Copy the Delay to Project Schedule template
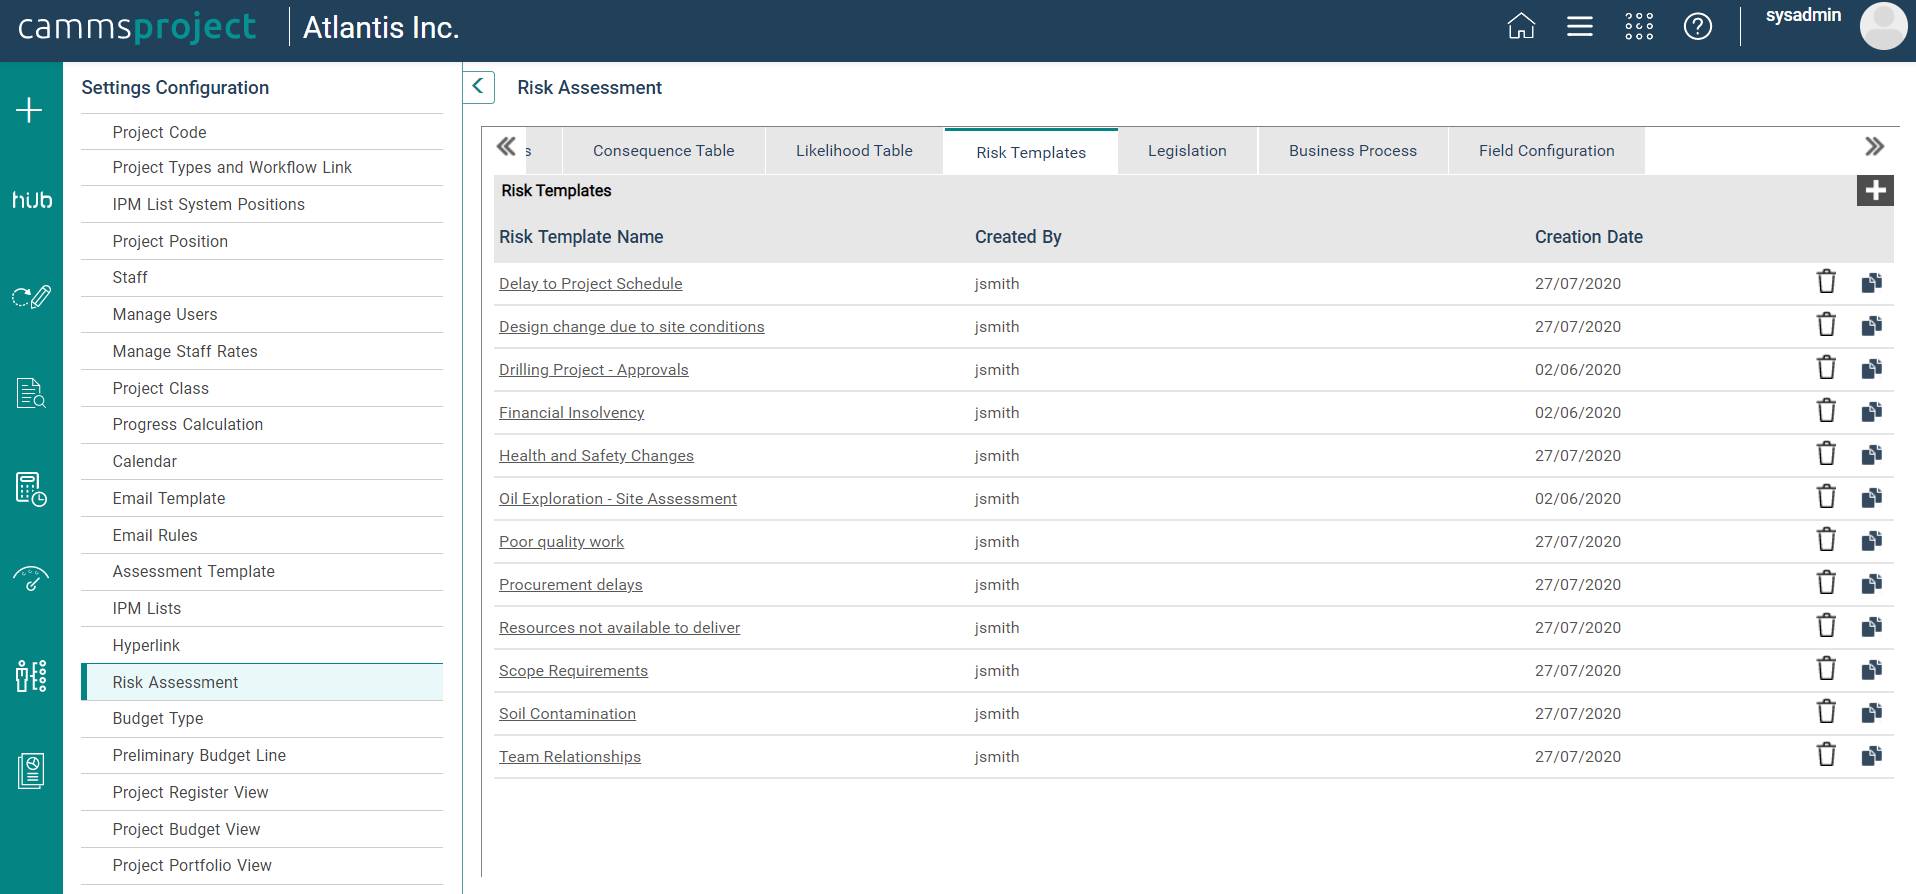The width and height of the screenshot is (1916, 894). click(x=1872, y=283)
